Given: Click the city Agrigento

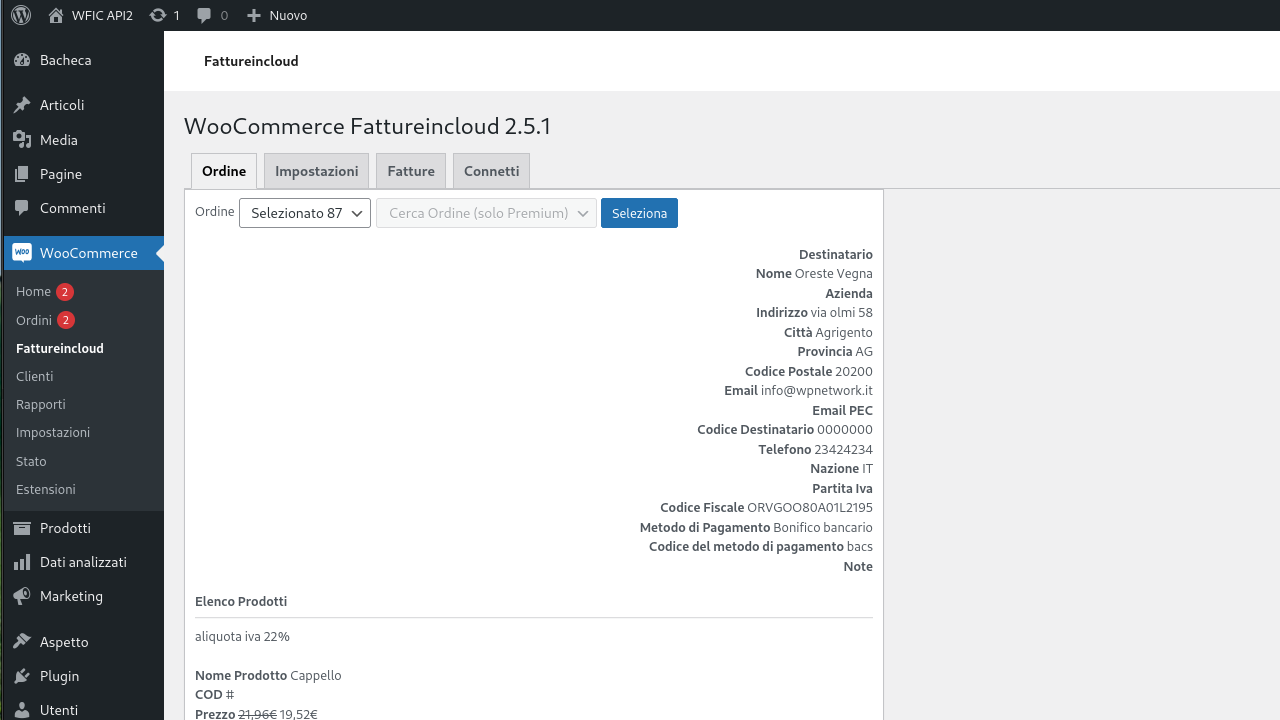Looking at the screenshot, I should tap(844, 333).
